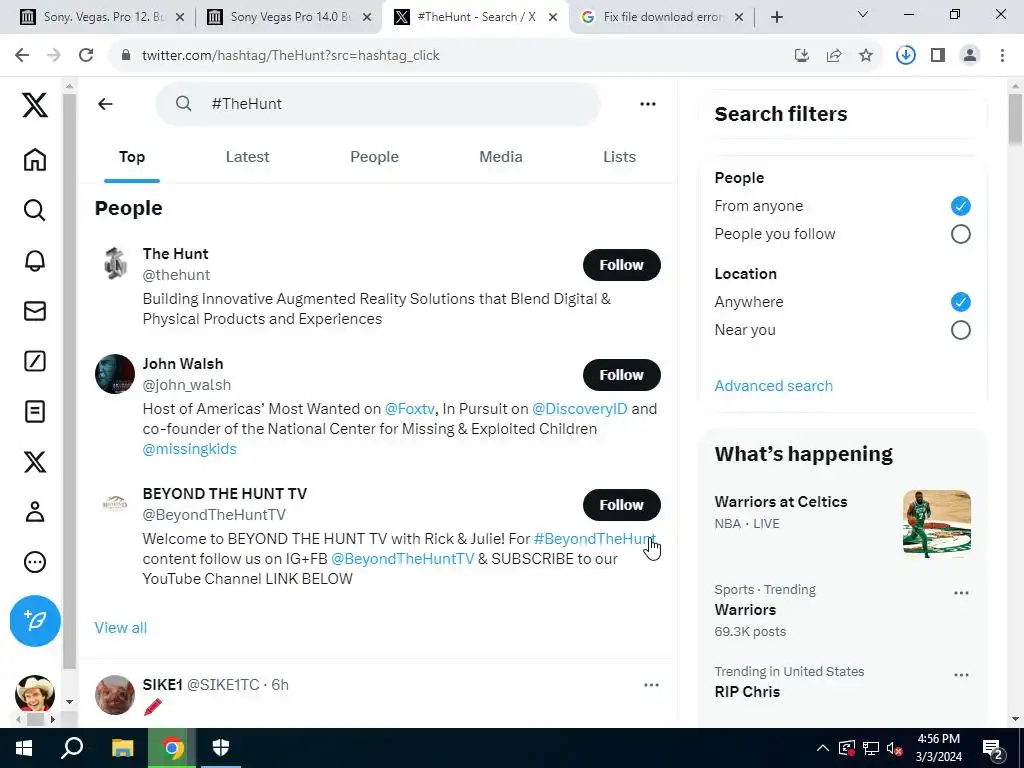Open Windows Start menu
This screenshot has height=768, width=1024.
pos(24,748)
